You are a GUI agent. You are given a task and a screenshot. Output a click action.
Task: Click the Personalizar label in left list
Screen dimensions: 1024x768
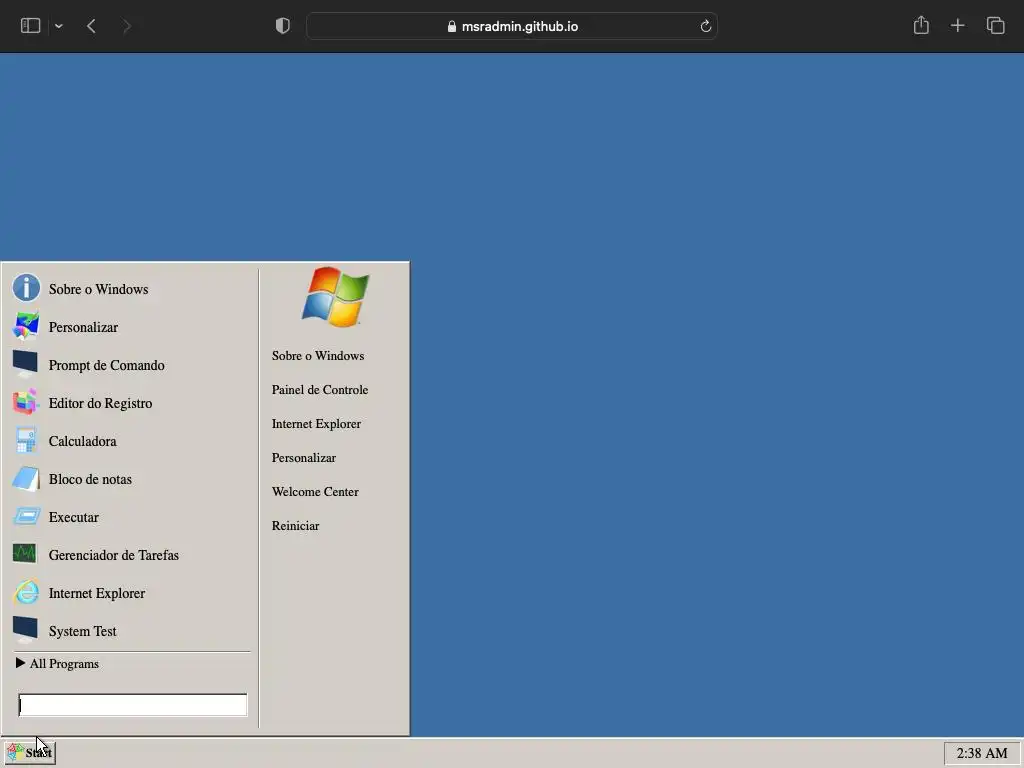pos(83,327)
